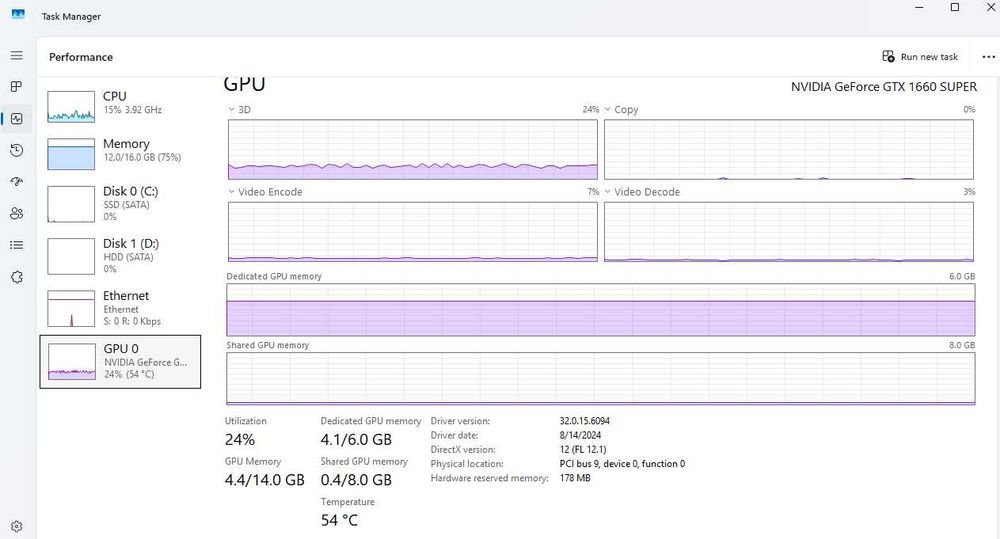Image resolution: width=1000 pixels, height=539 pixels.
Task: Go to the Processes page icon
Action: (16, 87)
